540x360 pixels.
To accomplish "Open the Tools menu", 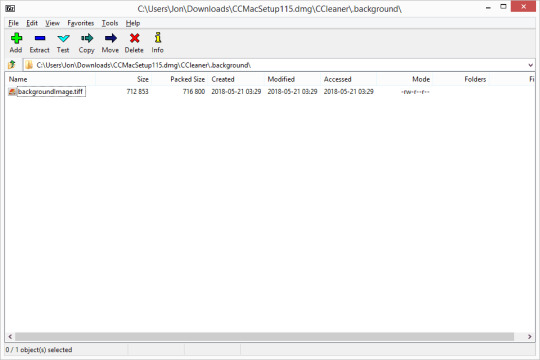I will click(110, 23).
